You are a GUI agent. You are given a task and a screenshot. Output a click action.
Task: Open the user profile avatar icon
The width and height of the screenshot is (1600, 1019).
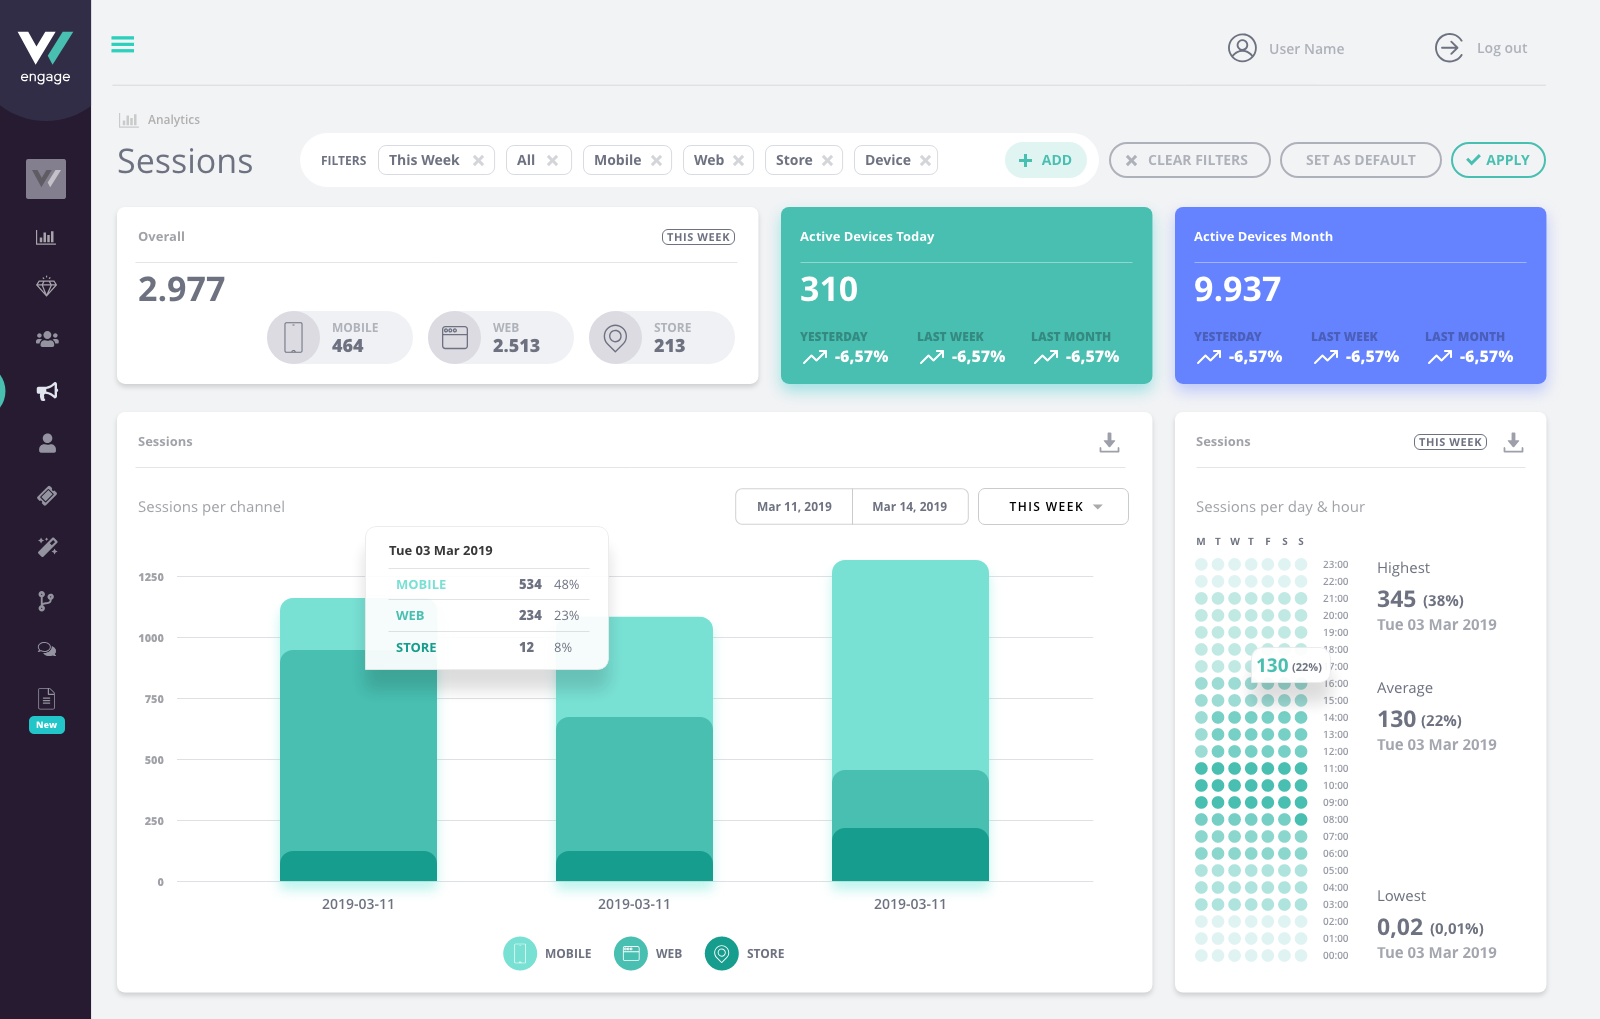[1242, 48]
